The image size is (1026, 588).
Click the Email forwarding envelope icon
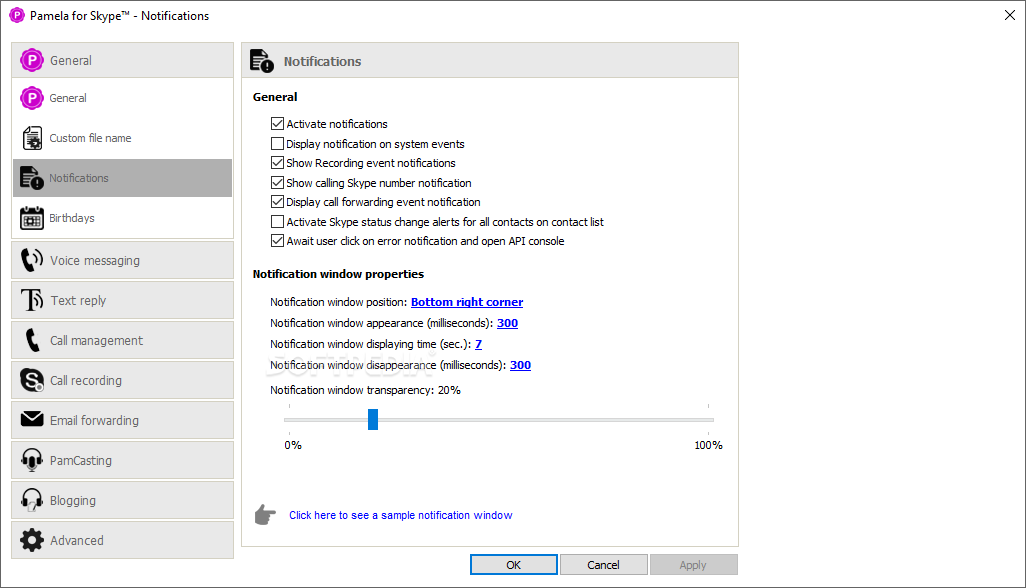31,419
